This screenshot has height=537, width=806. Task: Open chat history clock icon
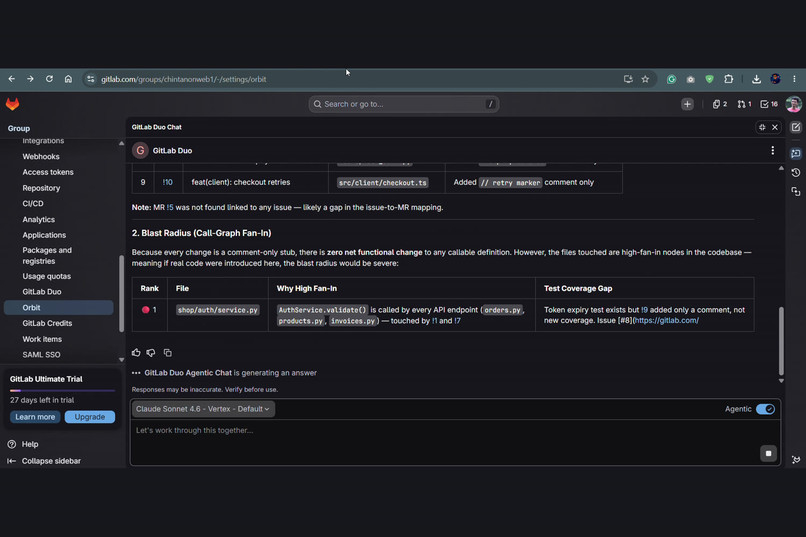(x=796, y=173)
